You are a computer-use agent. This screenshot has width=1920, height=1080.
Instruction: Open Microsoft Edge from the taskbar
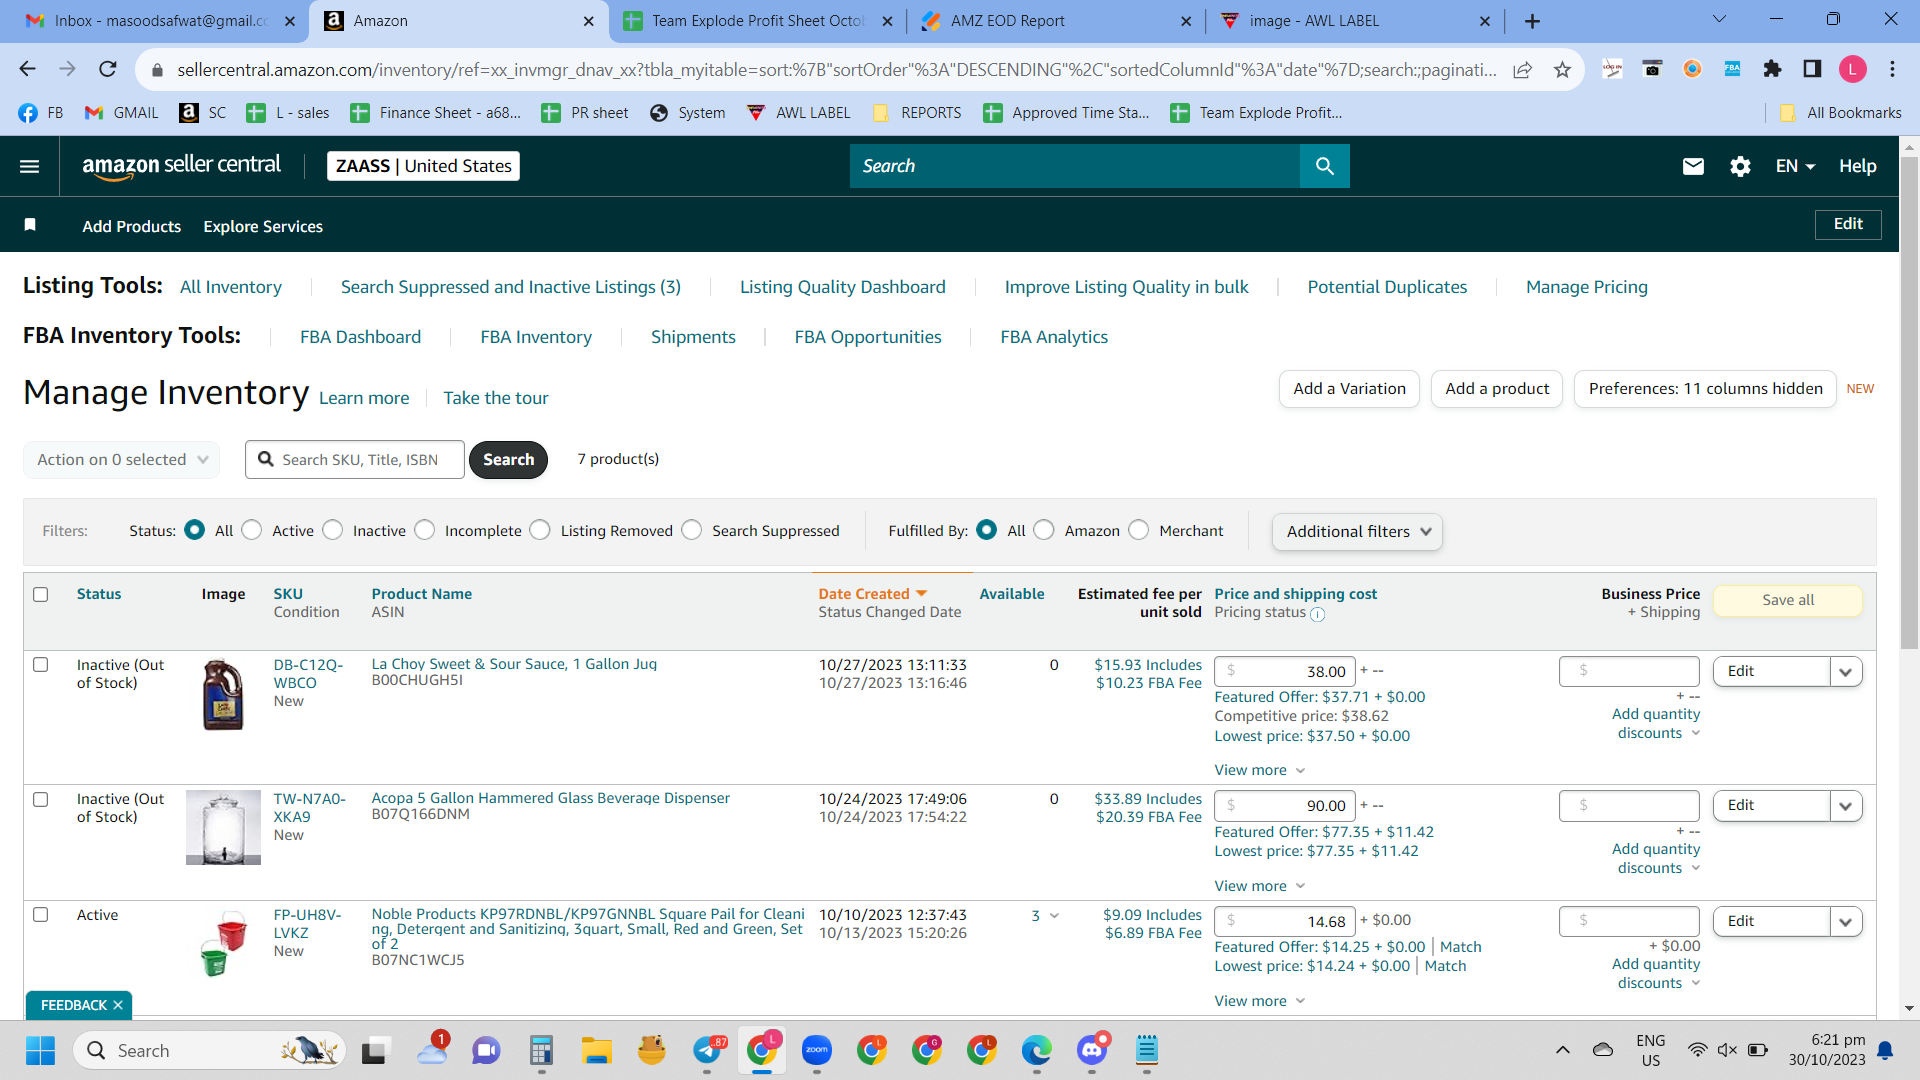pyautogui.click(x=1037, y=1050)
